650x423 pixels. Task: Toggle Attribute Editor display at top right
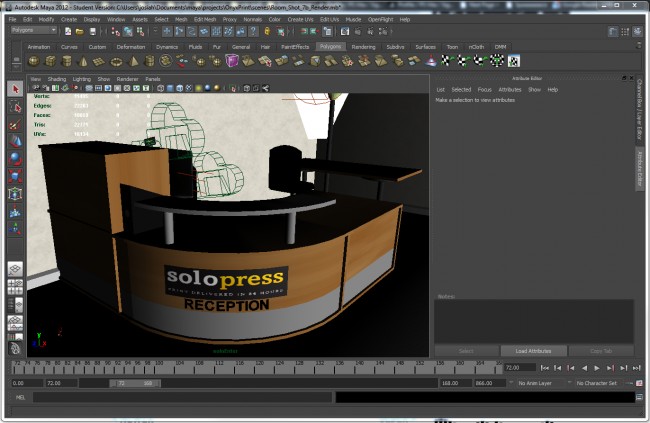coord(613,32)
